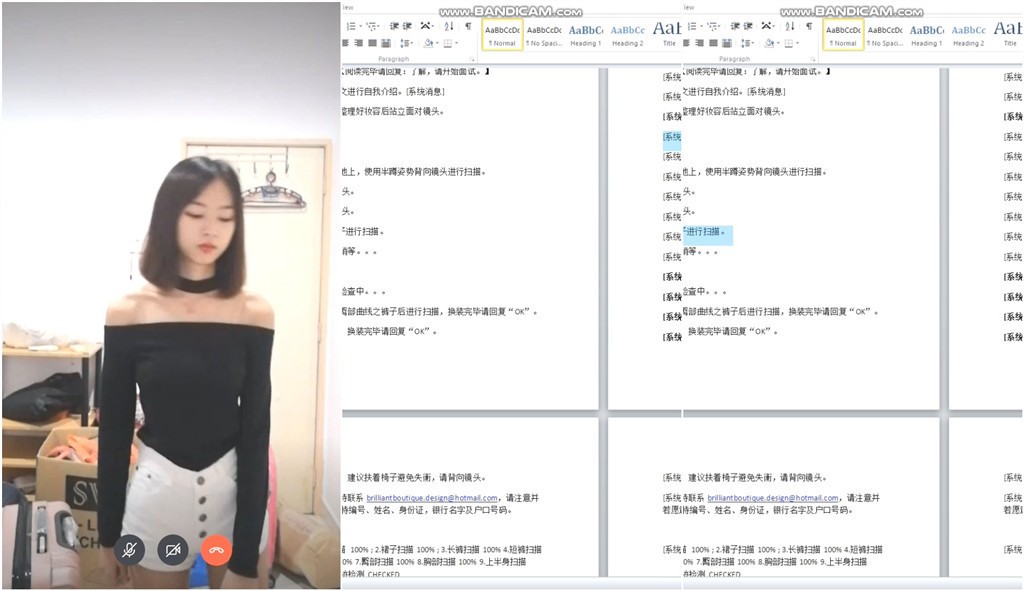This screenshot has height=591, width=1024.
Task: Apply Heading 1 style in right Word window
Action: click(x=927, y=35)
